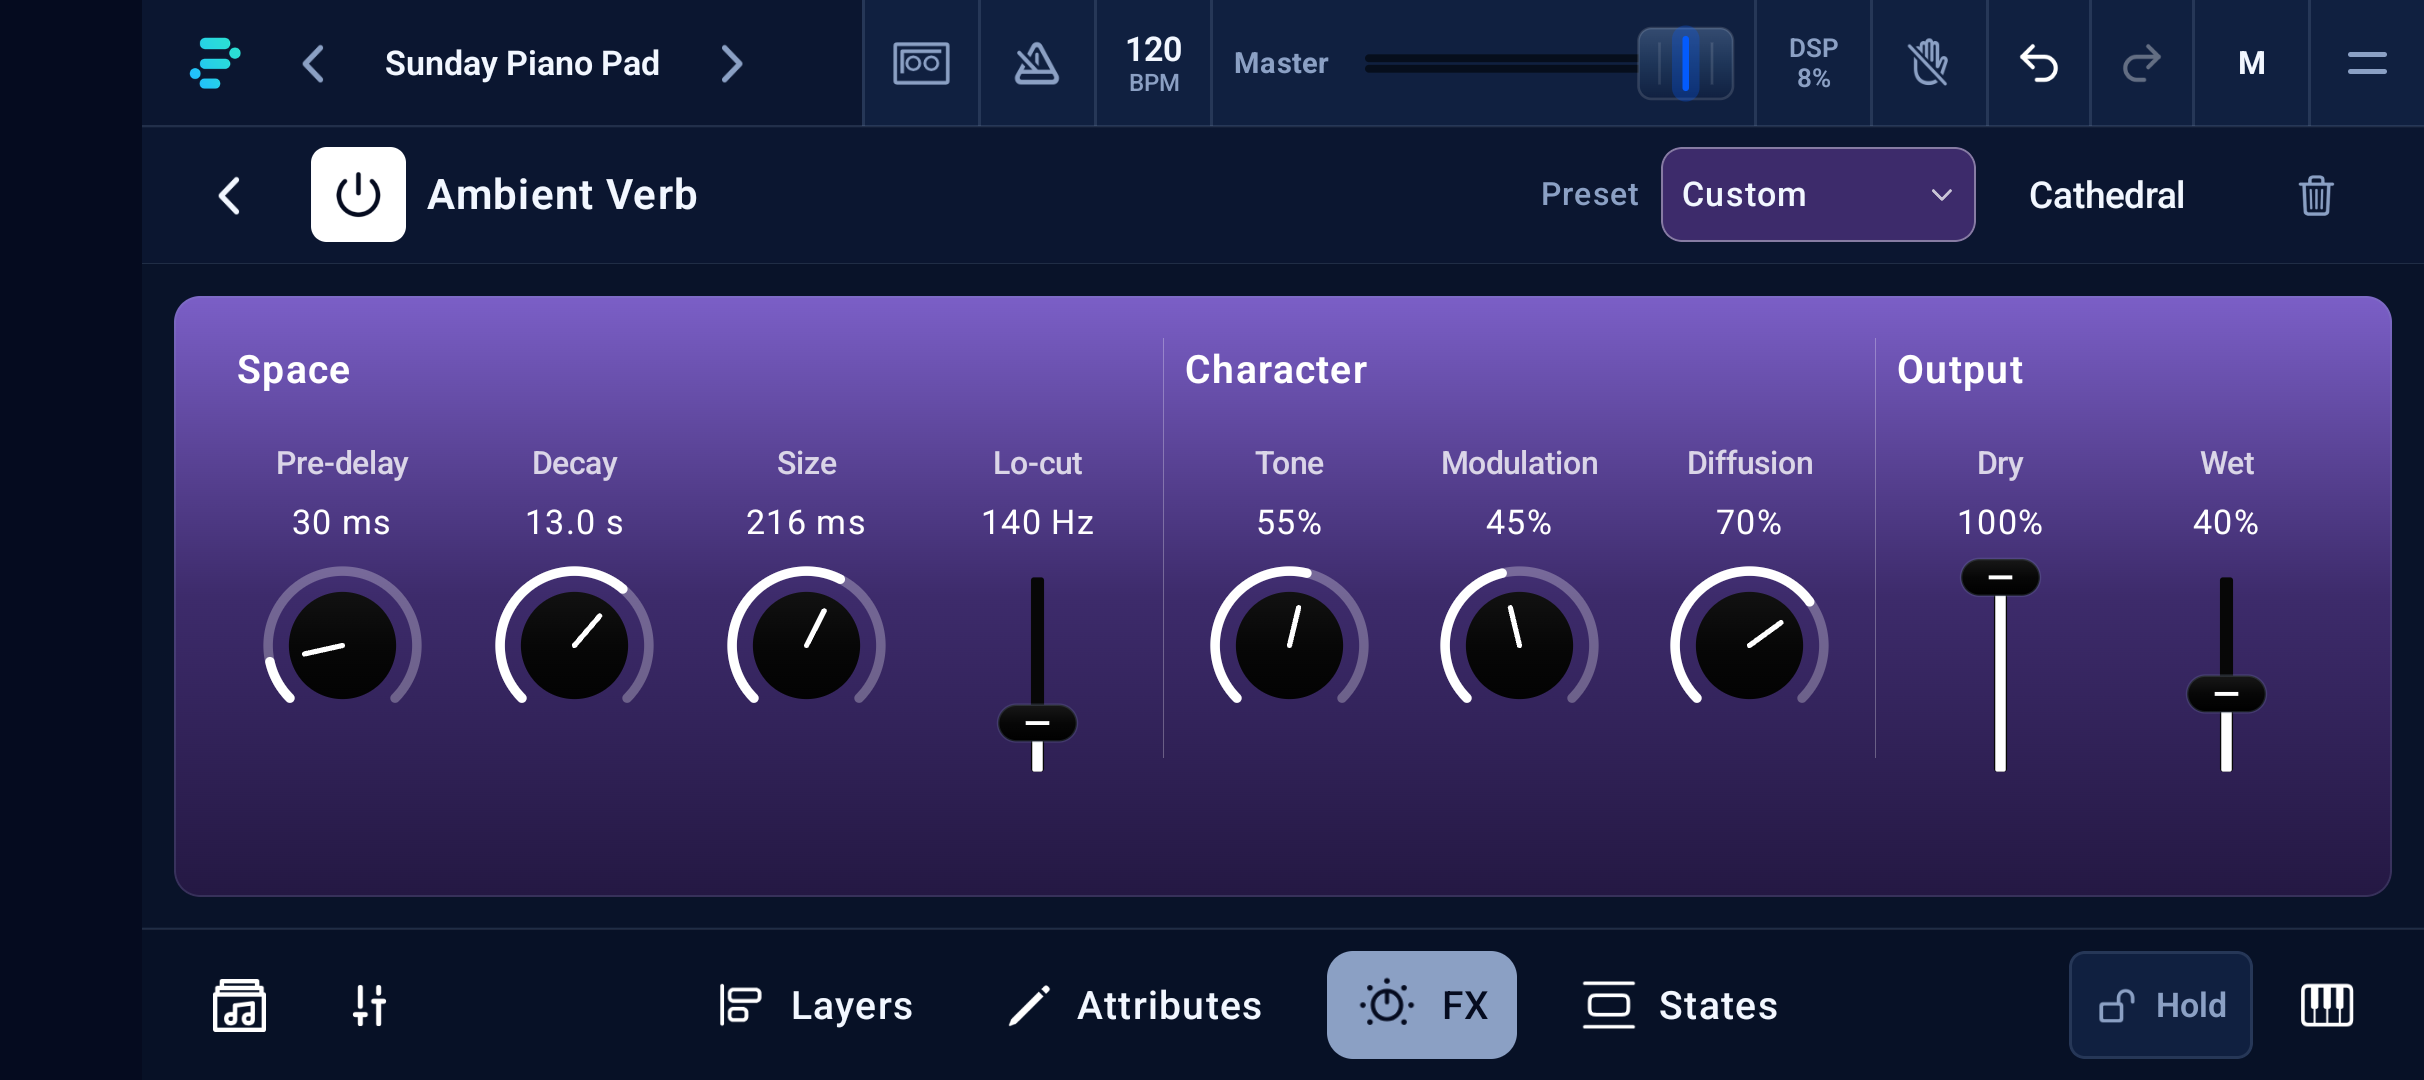Screen dimensions: 2424x1080
Task: Click the panic hand icon
Action: pyautogui.click(x=1929, y=64)
